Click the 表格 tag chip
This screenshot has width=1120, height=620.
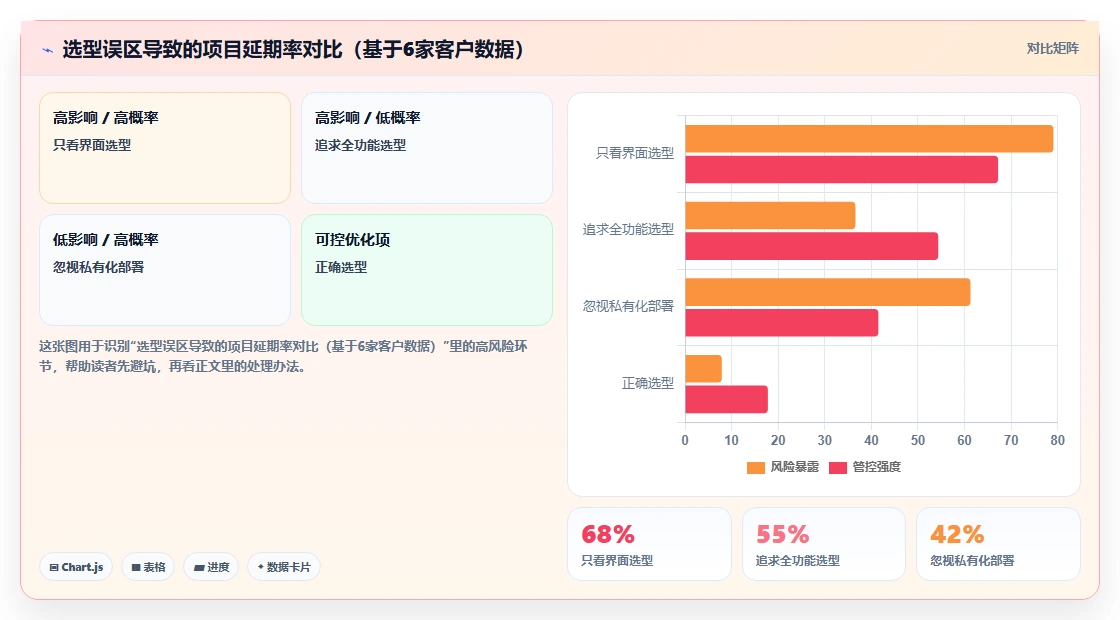click(148, 567)
